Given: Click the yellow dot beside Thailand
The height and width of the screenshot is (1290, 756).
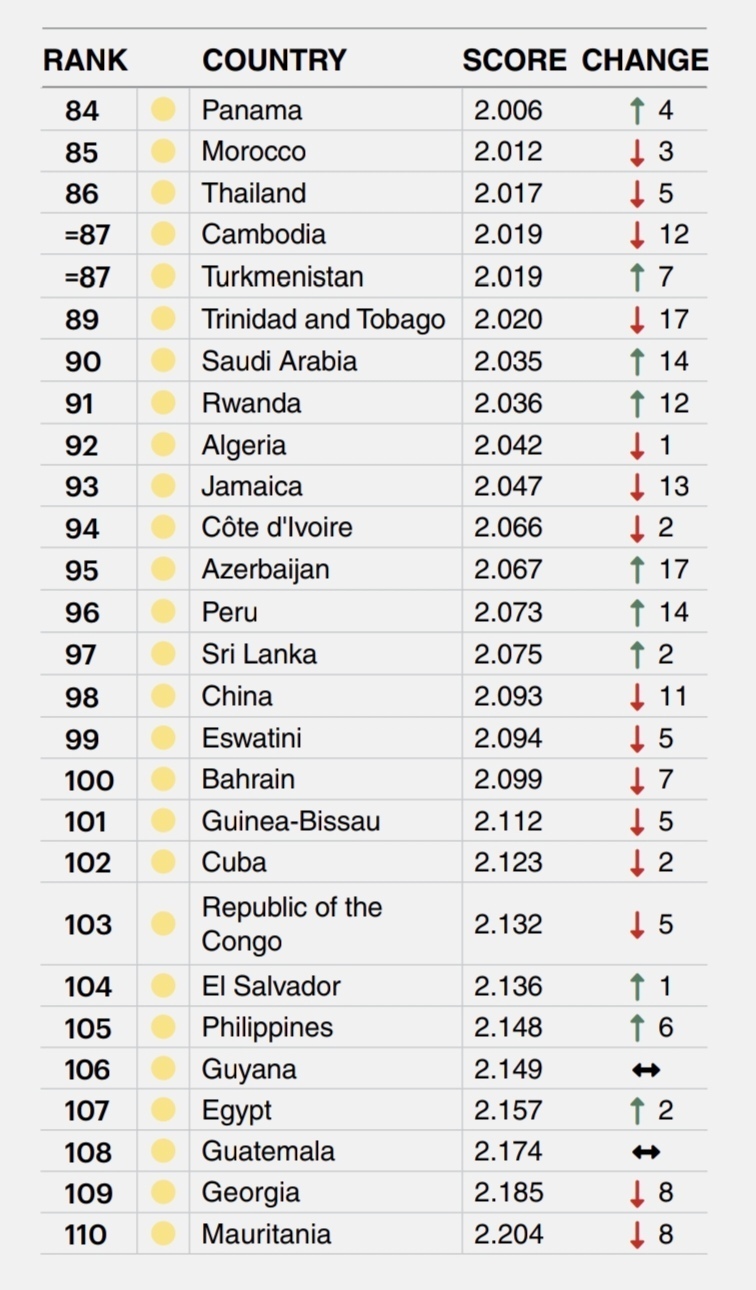Looking at the screenshot, I should pos(163,193).
